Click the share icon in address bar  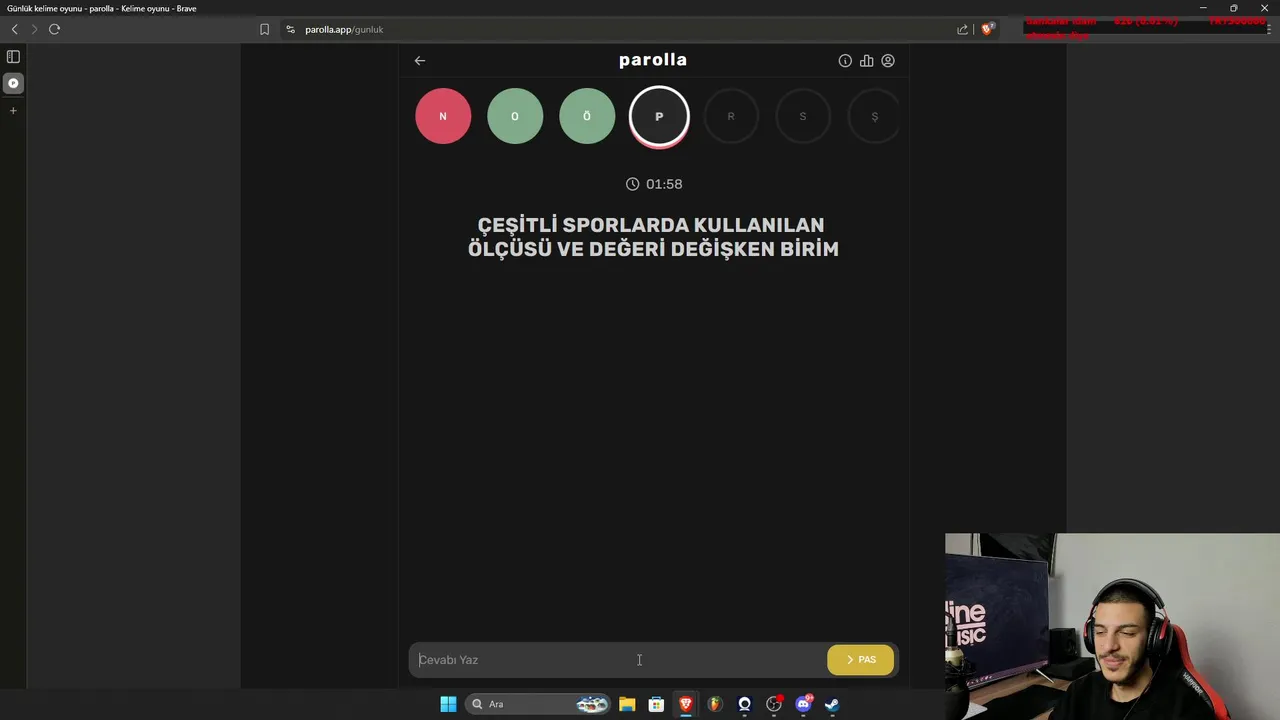tap(963, 29)
